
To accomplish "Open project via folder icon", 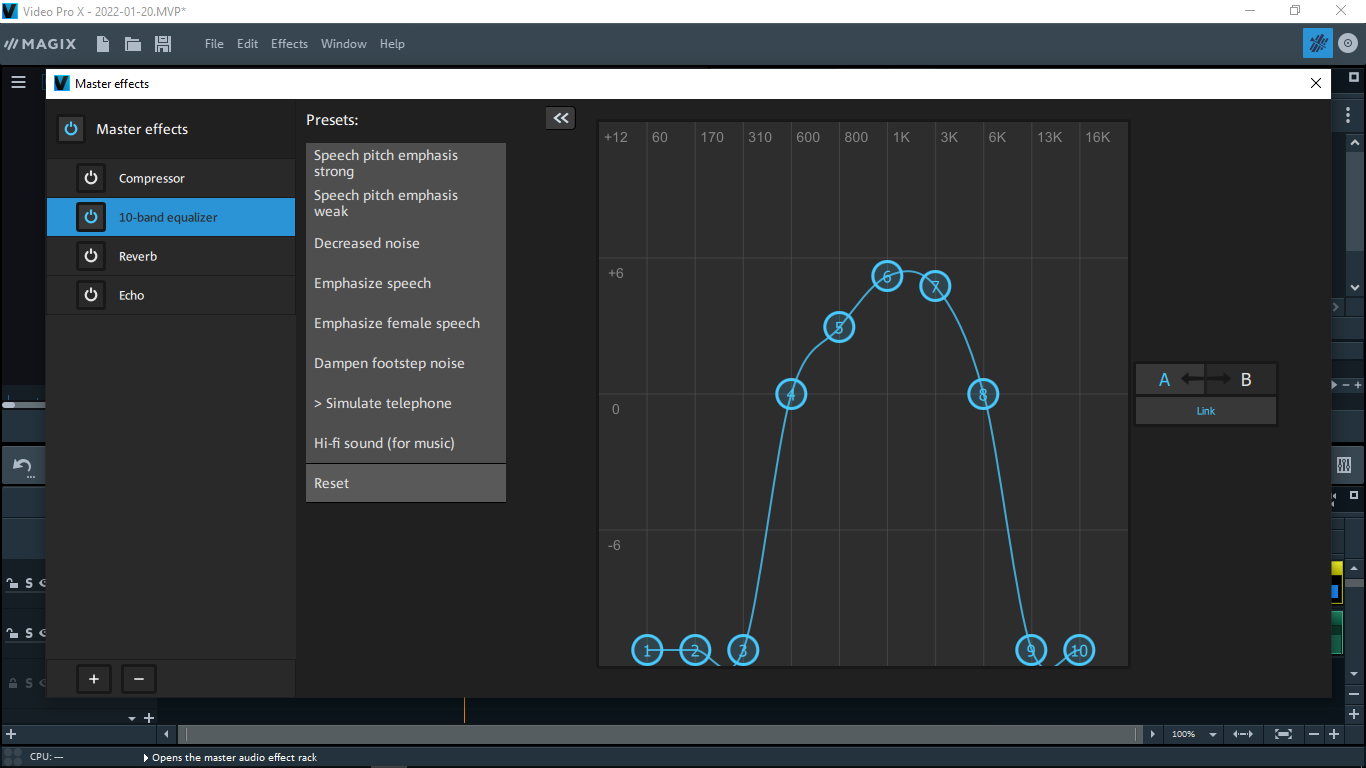I will coord(132,44).
